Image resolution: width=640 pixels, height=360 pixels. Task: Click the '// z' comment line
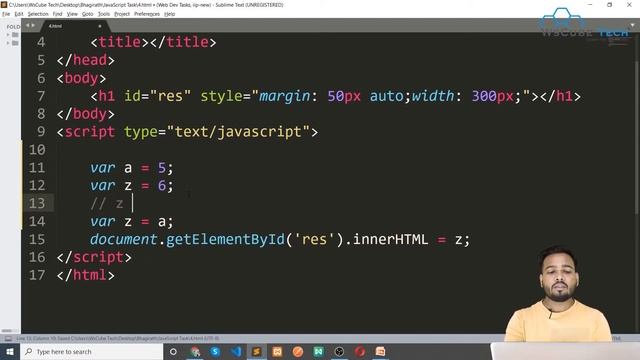(x=107, y=203)
